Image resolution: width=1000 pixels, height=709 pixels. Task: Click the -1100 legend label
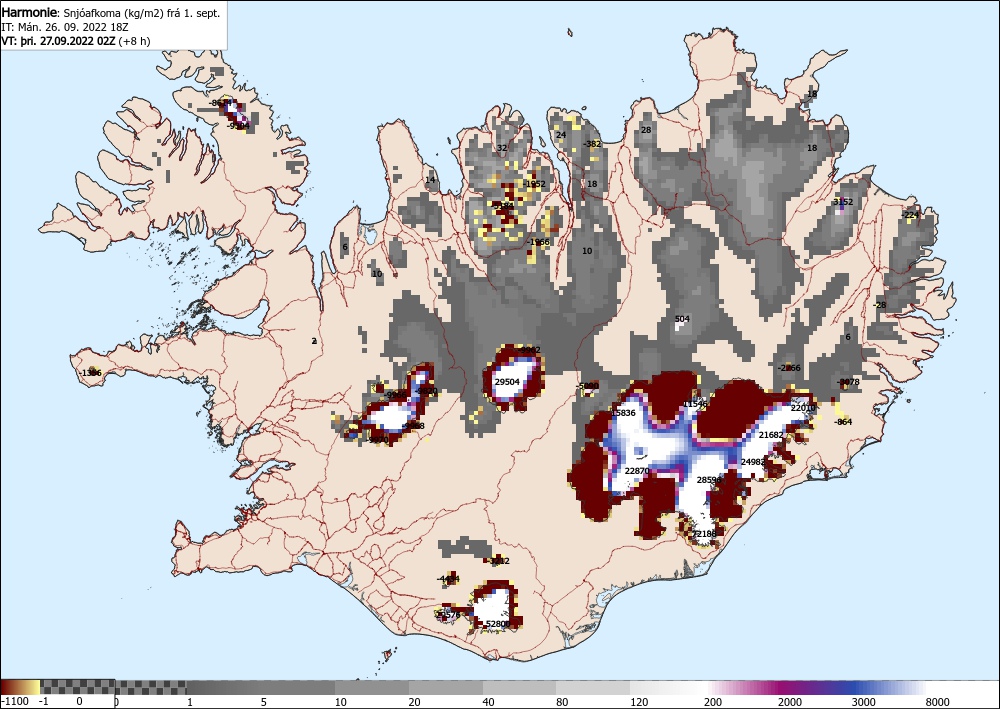point(15,701)
